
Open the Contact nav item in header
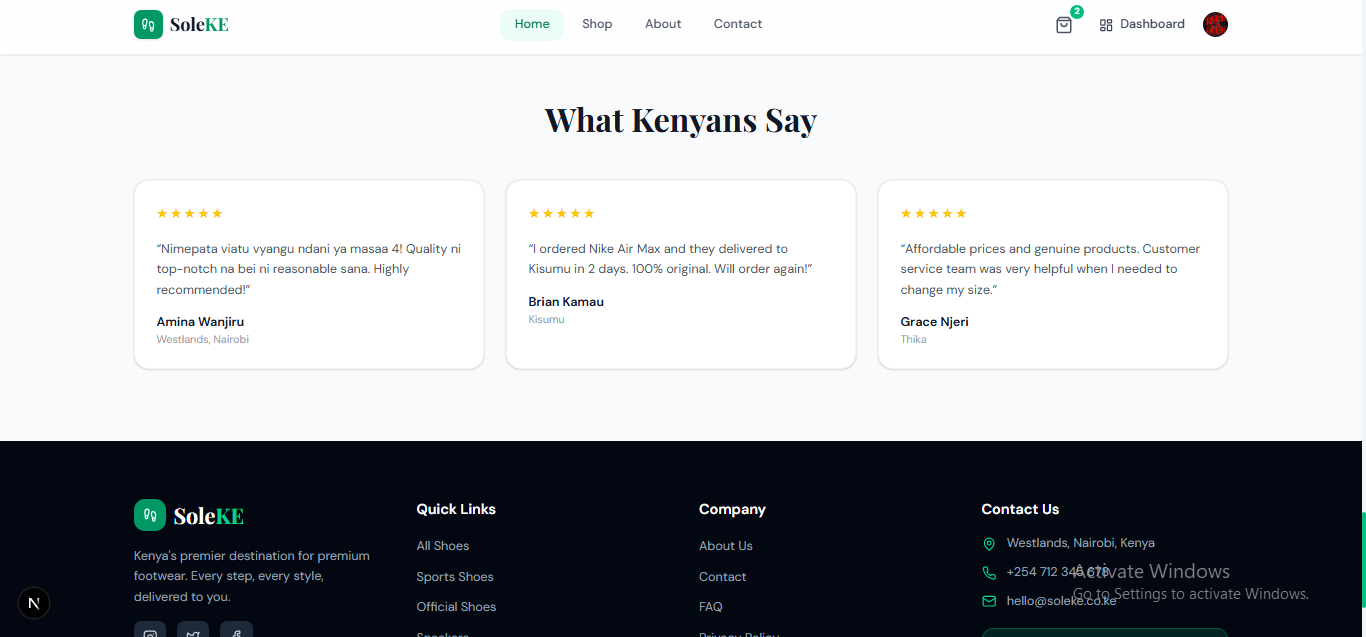coord(738,24)
